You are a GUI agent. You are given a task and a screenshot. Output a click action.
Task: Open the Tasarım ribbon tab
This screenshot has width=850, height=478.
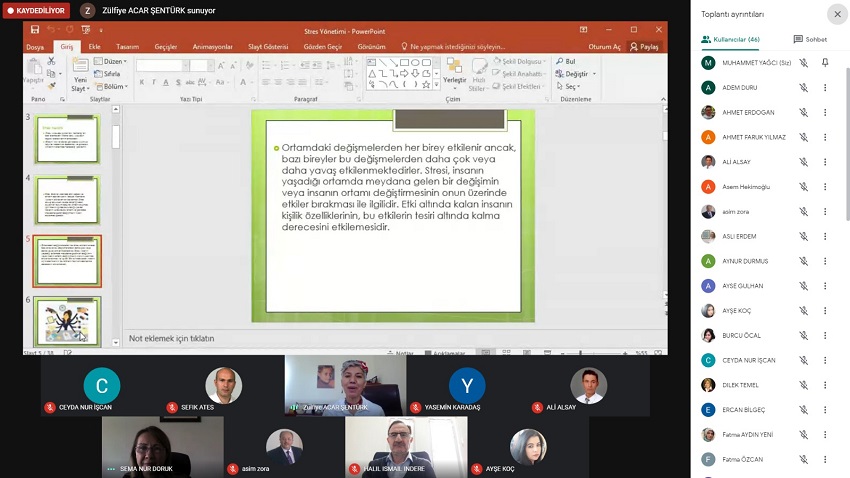click(x=127, y=47)
